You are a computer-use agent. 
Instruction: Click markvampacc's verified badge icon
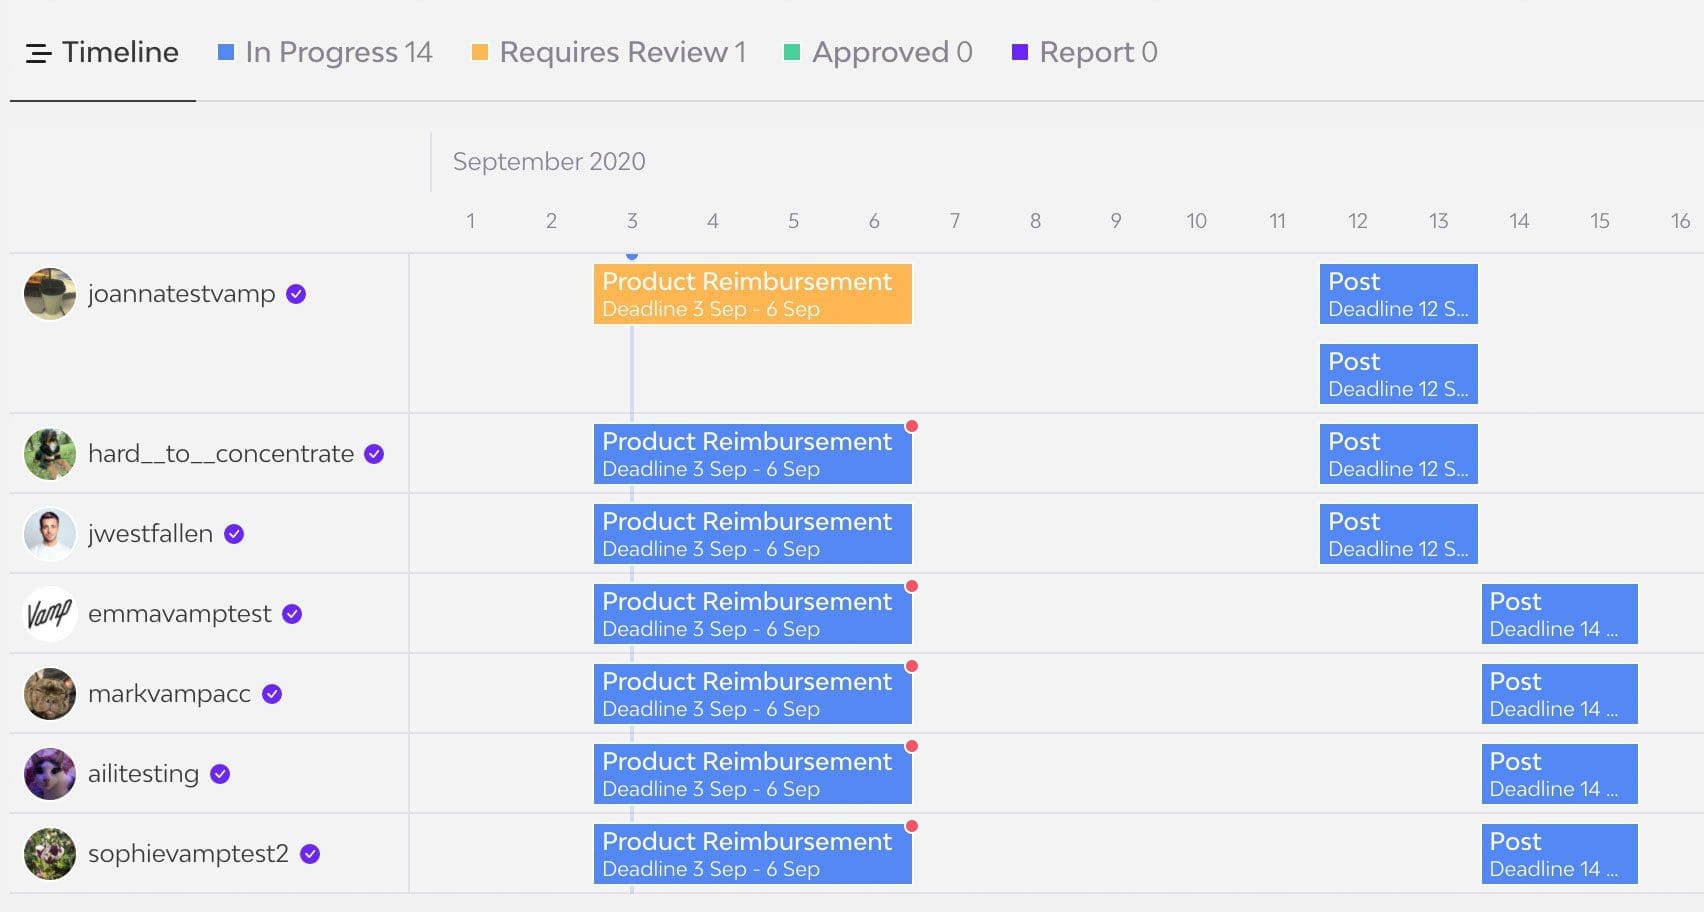click(x=272, y=693)
